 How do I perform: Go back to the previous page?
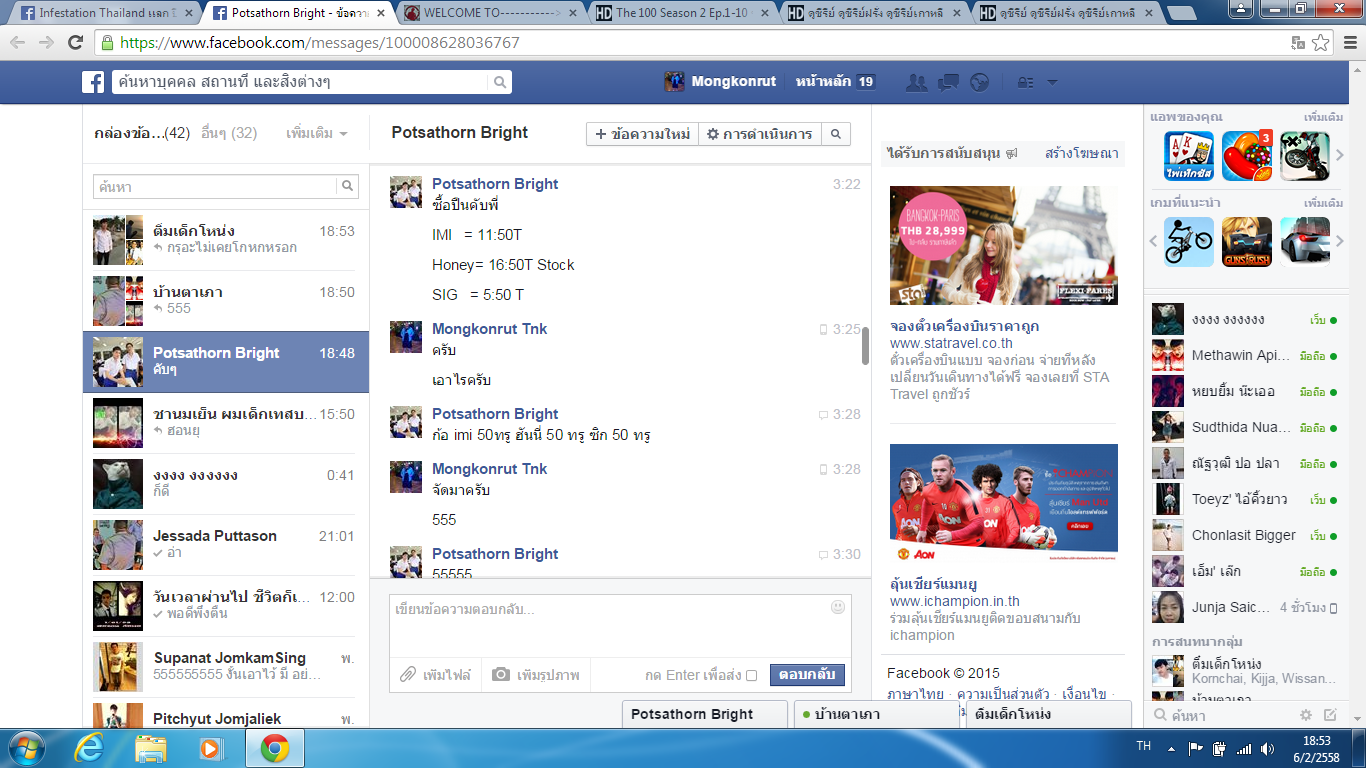19,43
